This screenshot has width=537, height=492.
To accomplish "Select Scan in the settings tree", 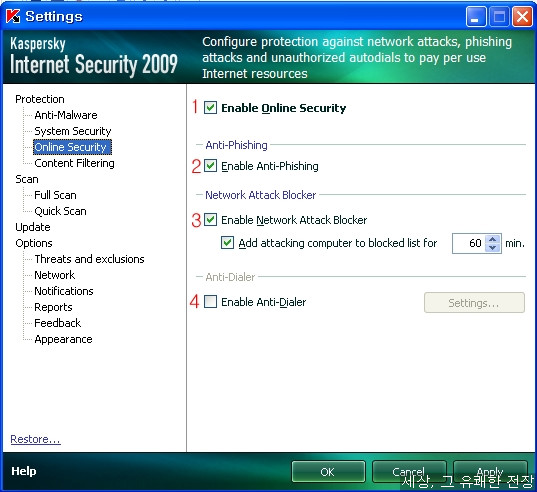I will click(27, 179).
